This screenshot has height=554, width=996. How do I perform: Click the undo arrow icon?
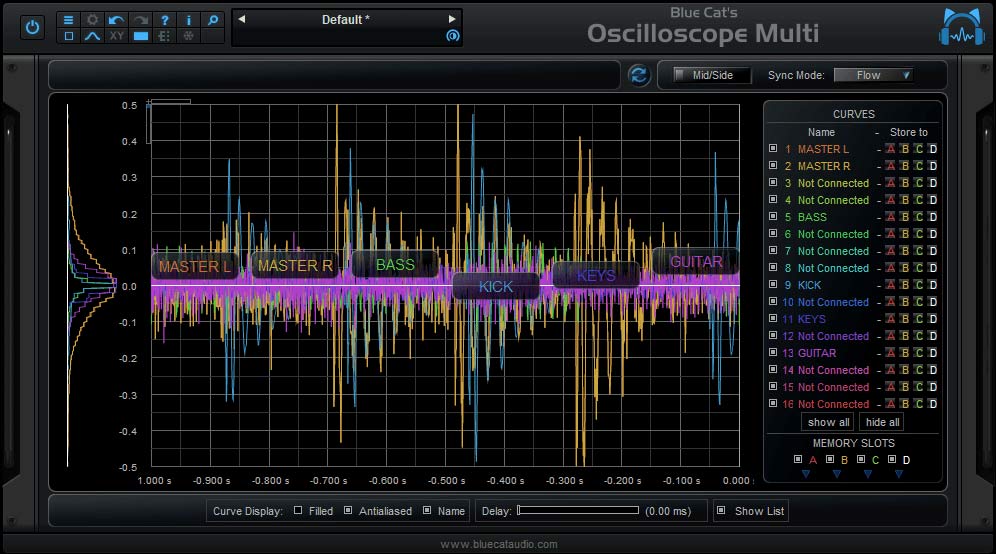click(x=116, y=20)
